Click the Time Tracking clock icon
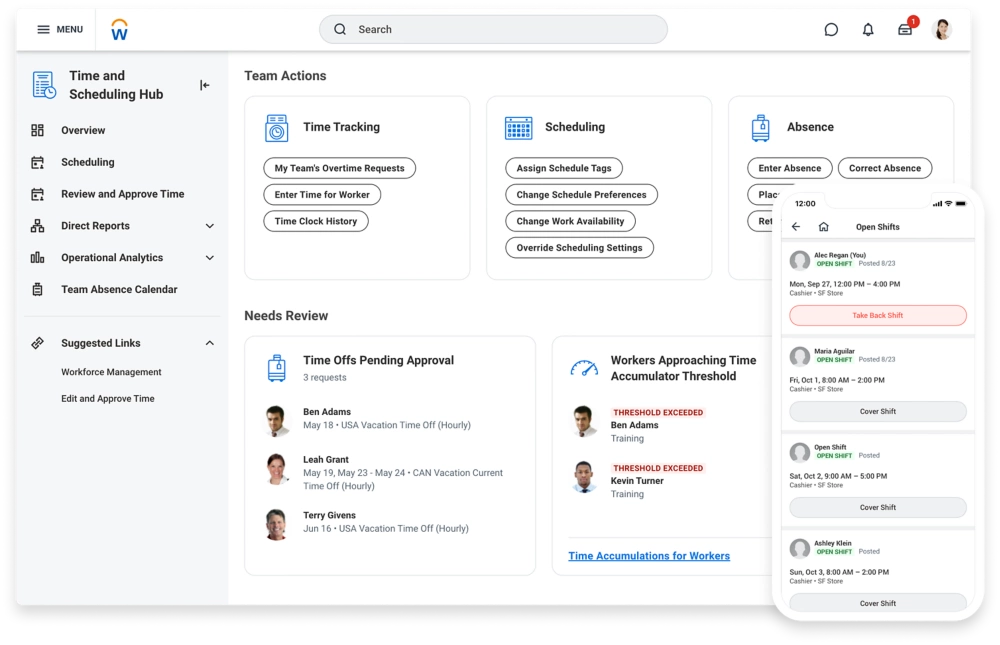Screen dimensions: 1000x645 277,128
